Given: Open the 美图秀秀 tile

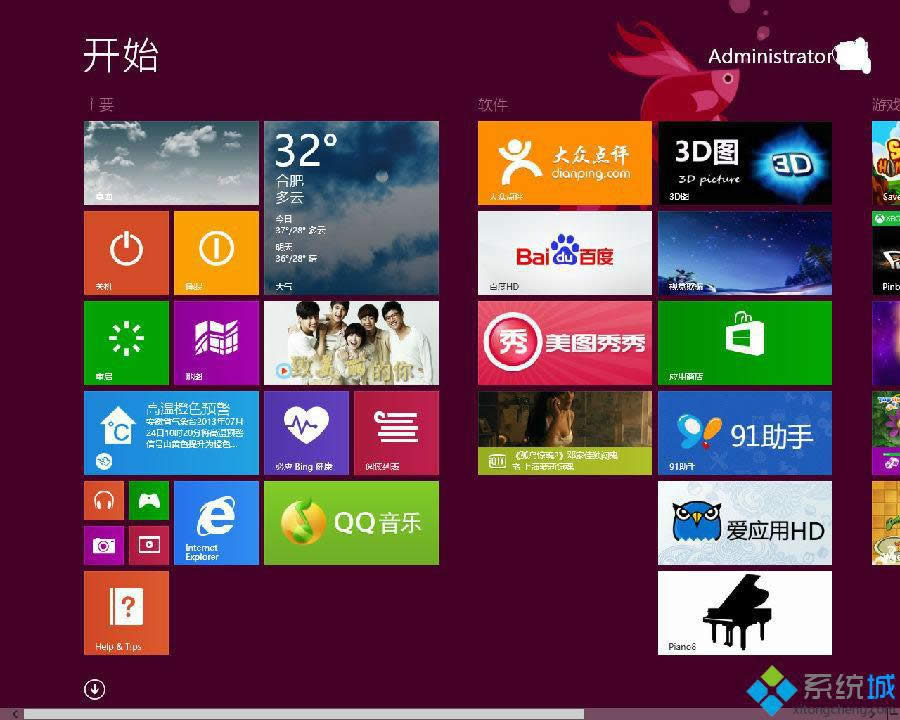Looking at the screenshot, I should coord(564,342).
